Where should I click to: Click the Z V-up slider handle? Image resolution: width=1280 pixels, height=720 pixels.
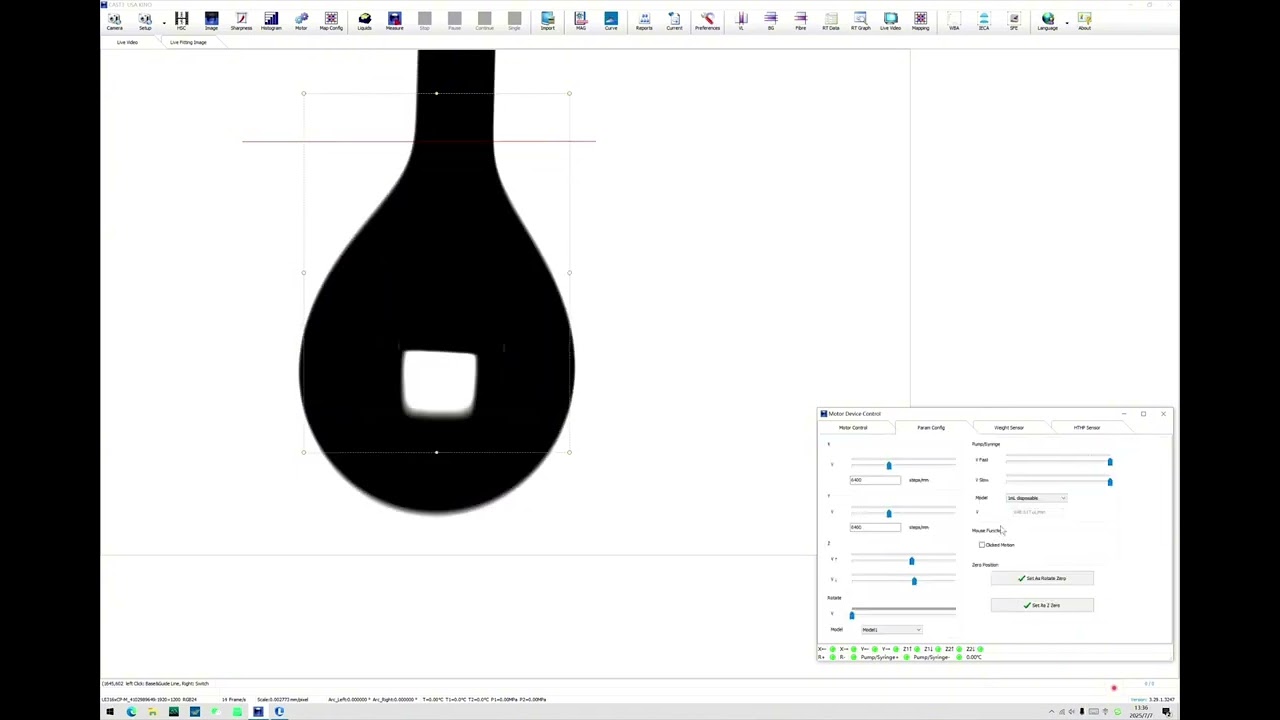(911, 561)
